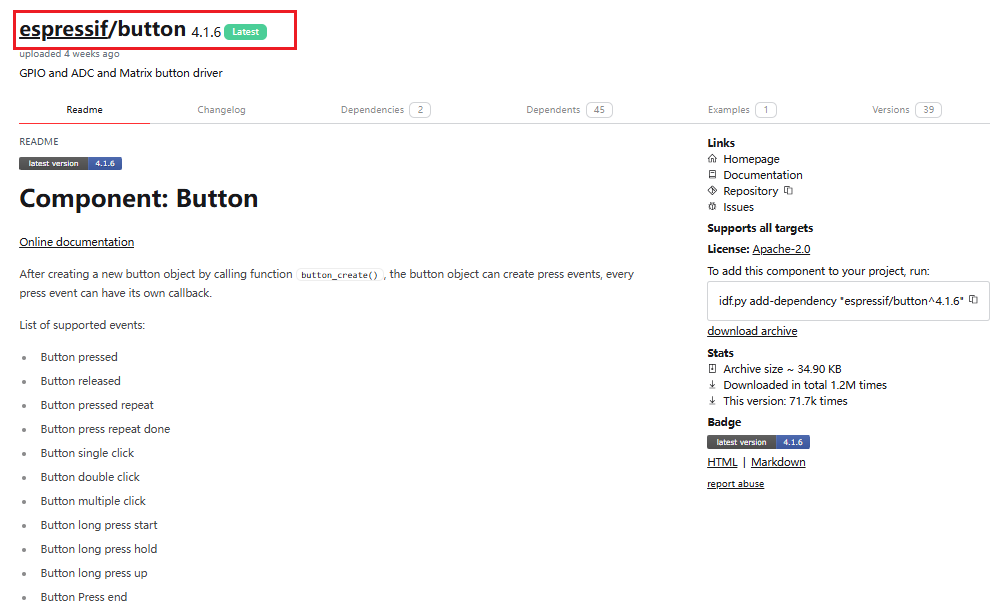
Task: Copy the add-dependency command
Action: pos(973,300)
